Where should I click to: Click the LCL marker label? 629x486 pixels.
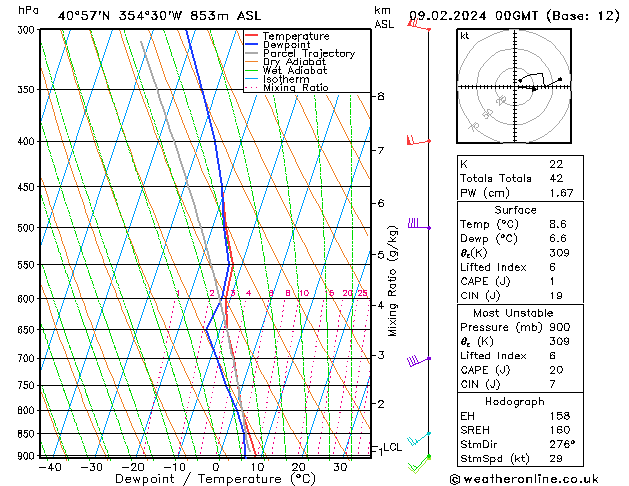pos(392,447)
